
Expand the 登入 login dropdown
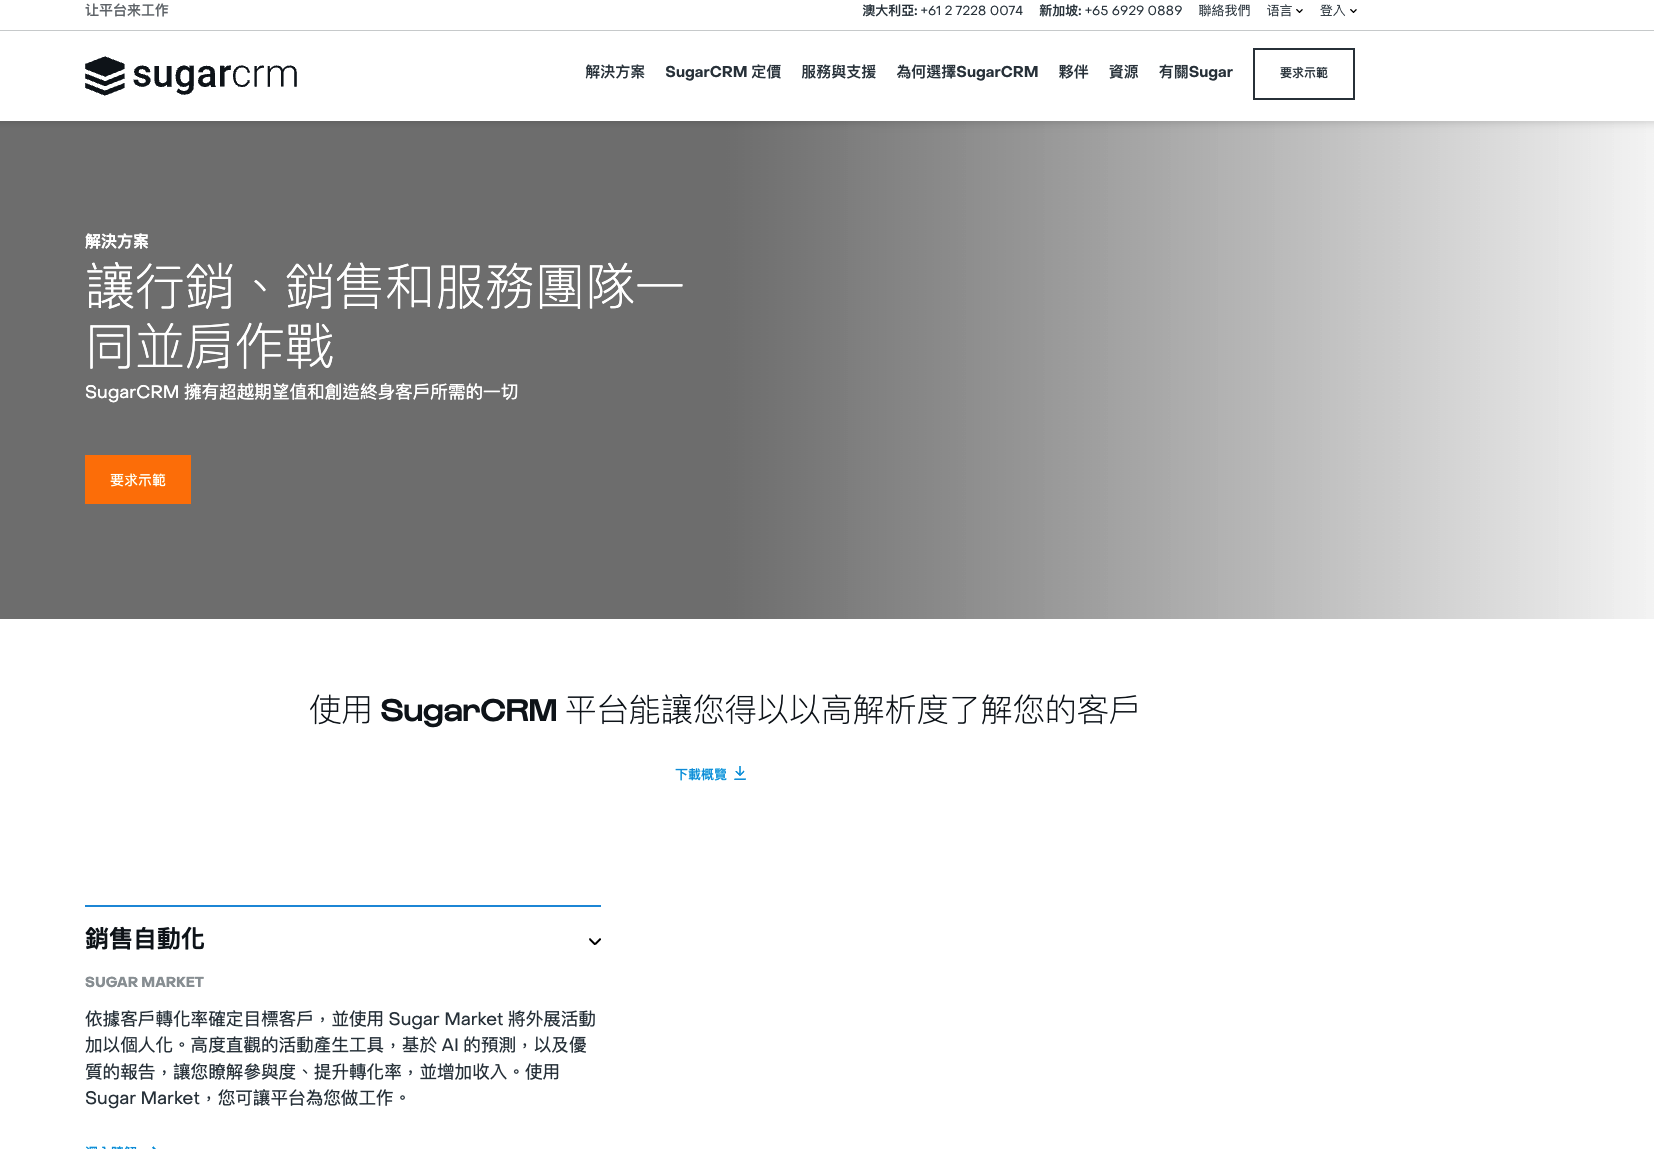tap(1338, 11)
